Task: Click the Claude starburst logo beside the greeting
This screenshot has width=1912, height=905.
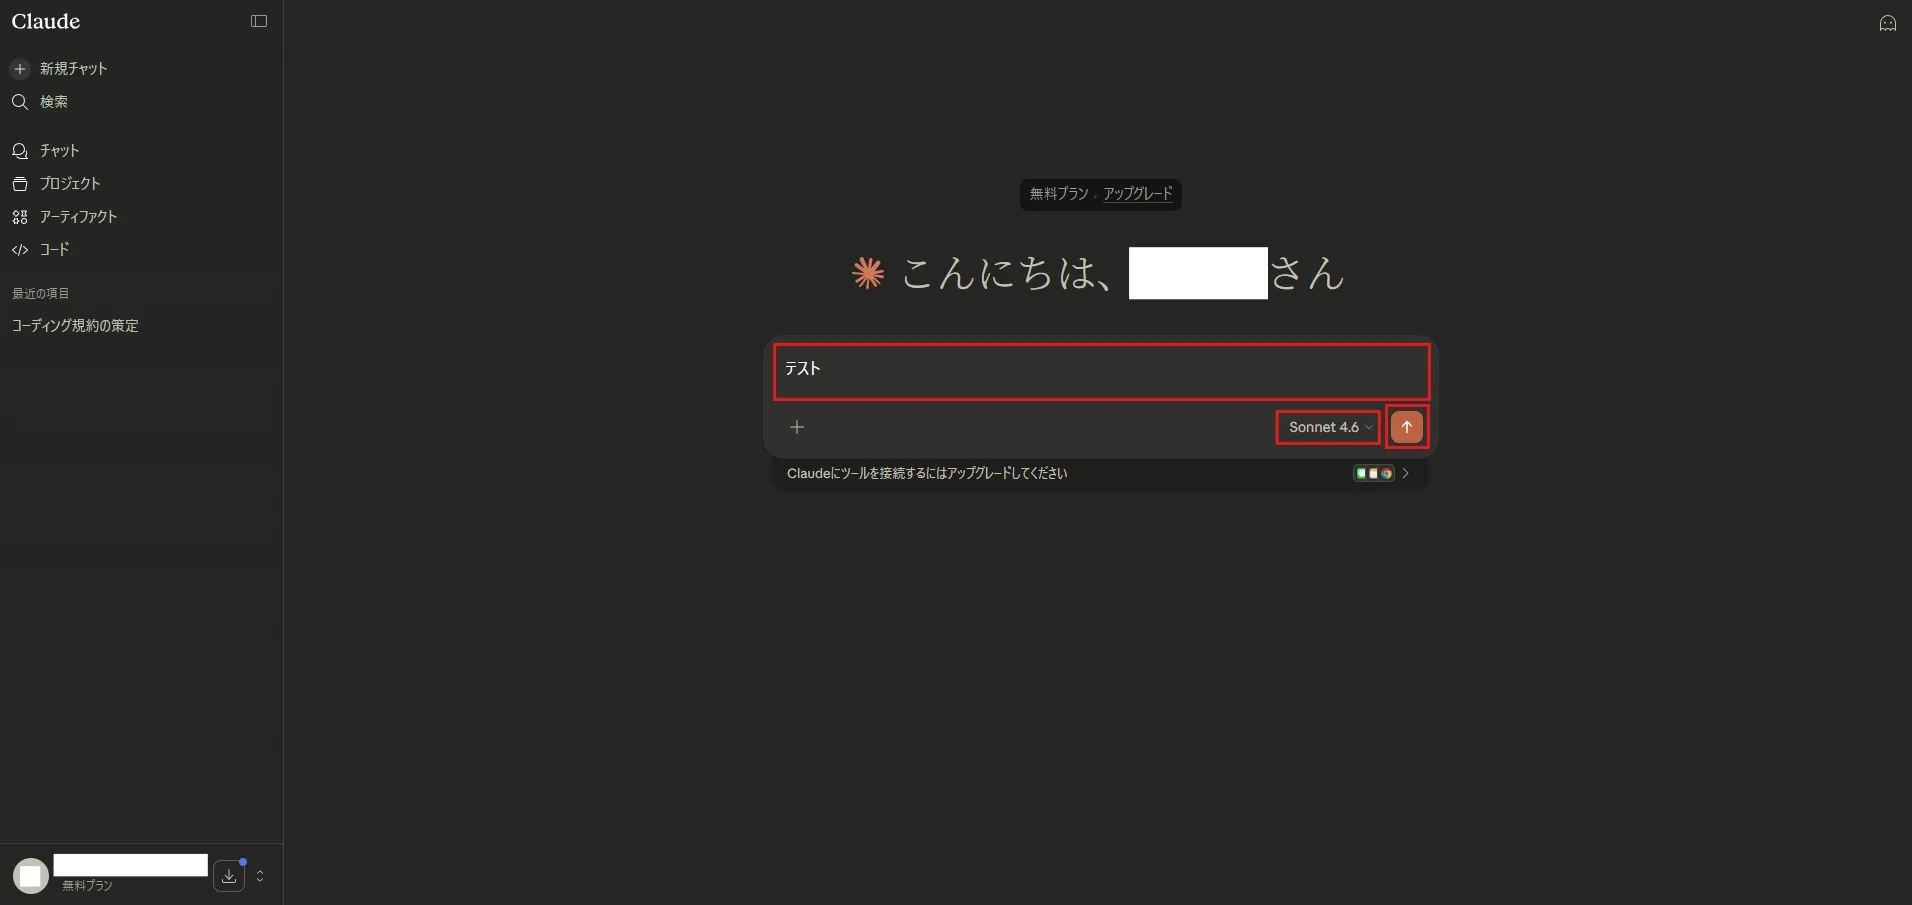Action: point(868,273)
